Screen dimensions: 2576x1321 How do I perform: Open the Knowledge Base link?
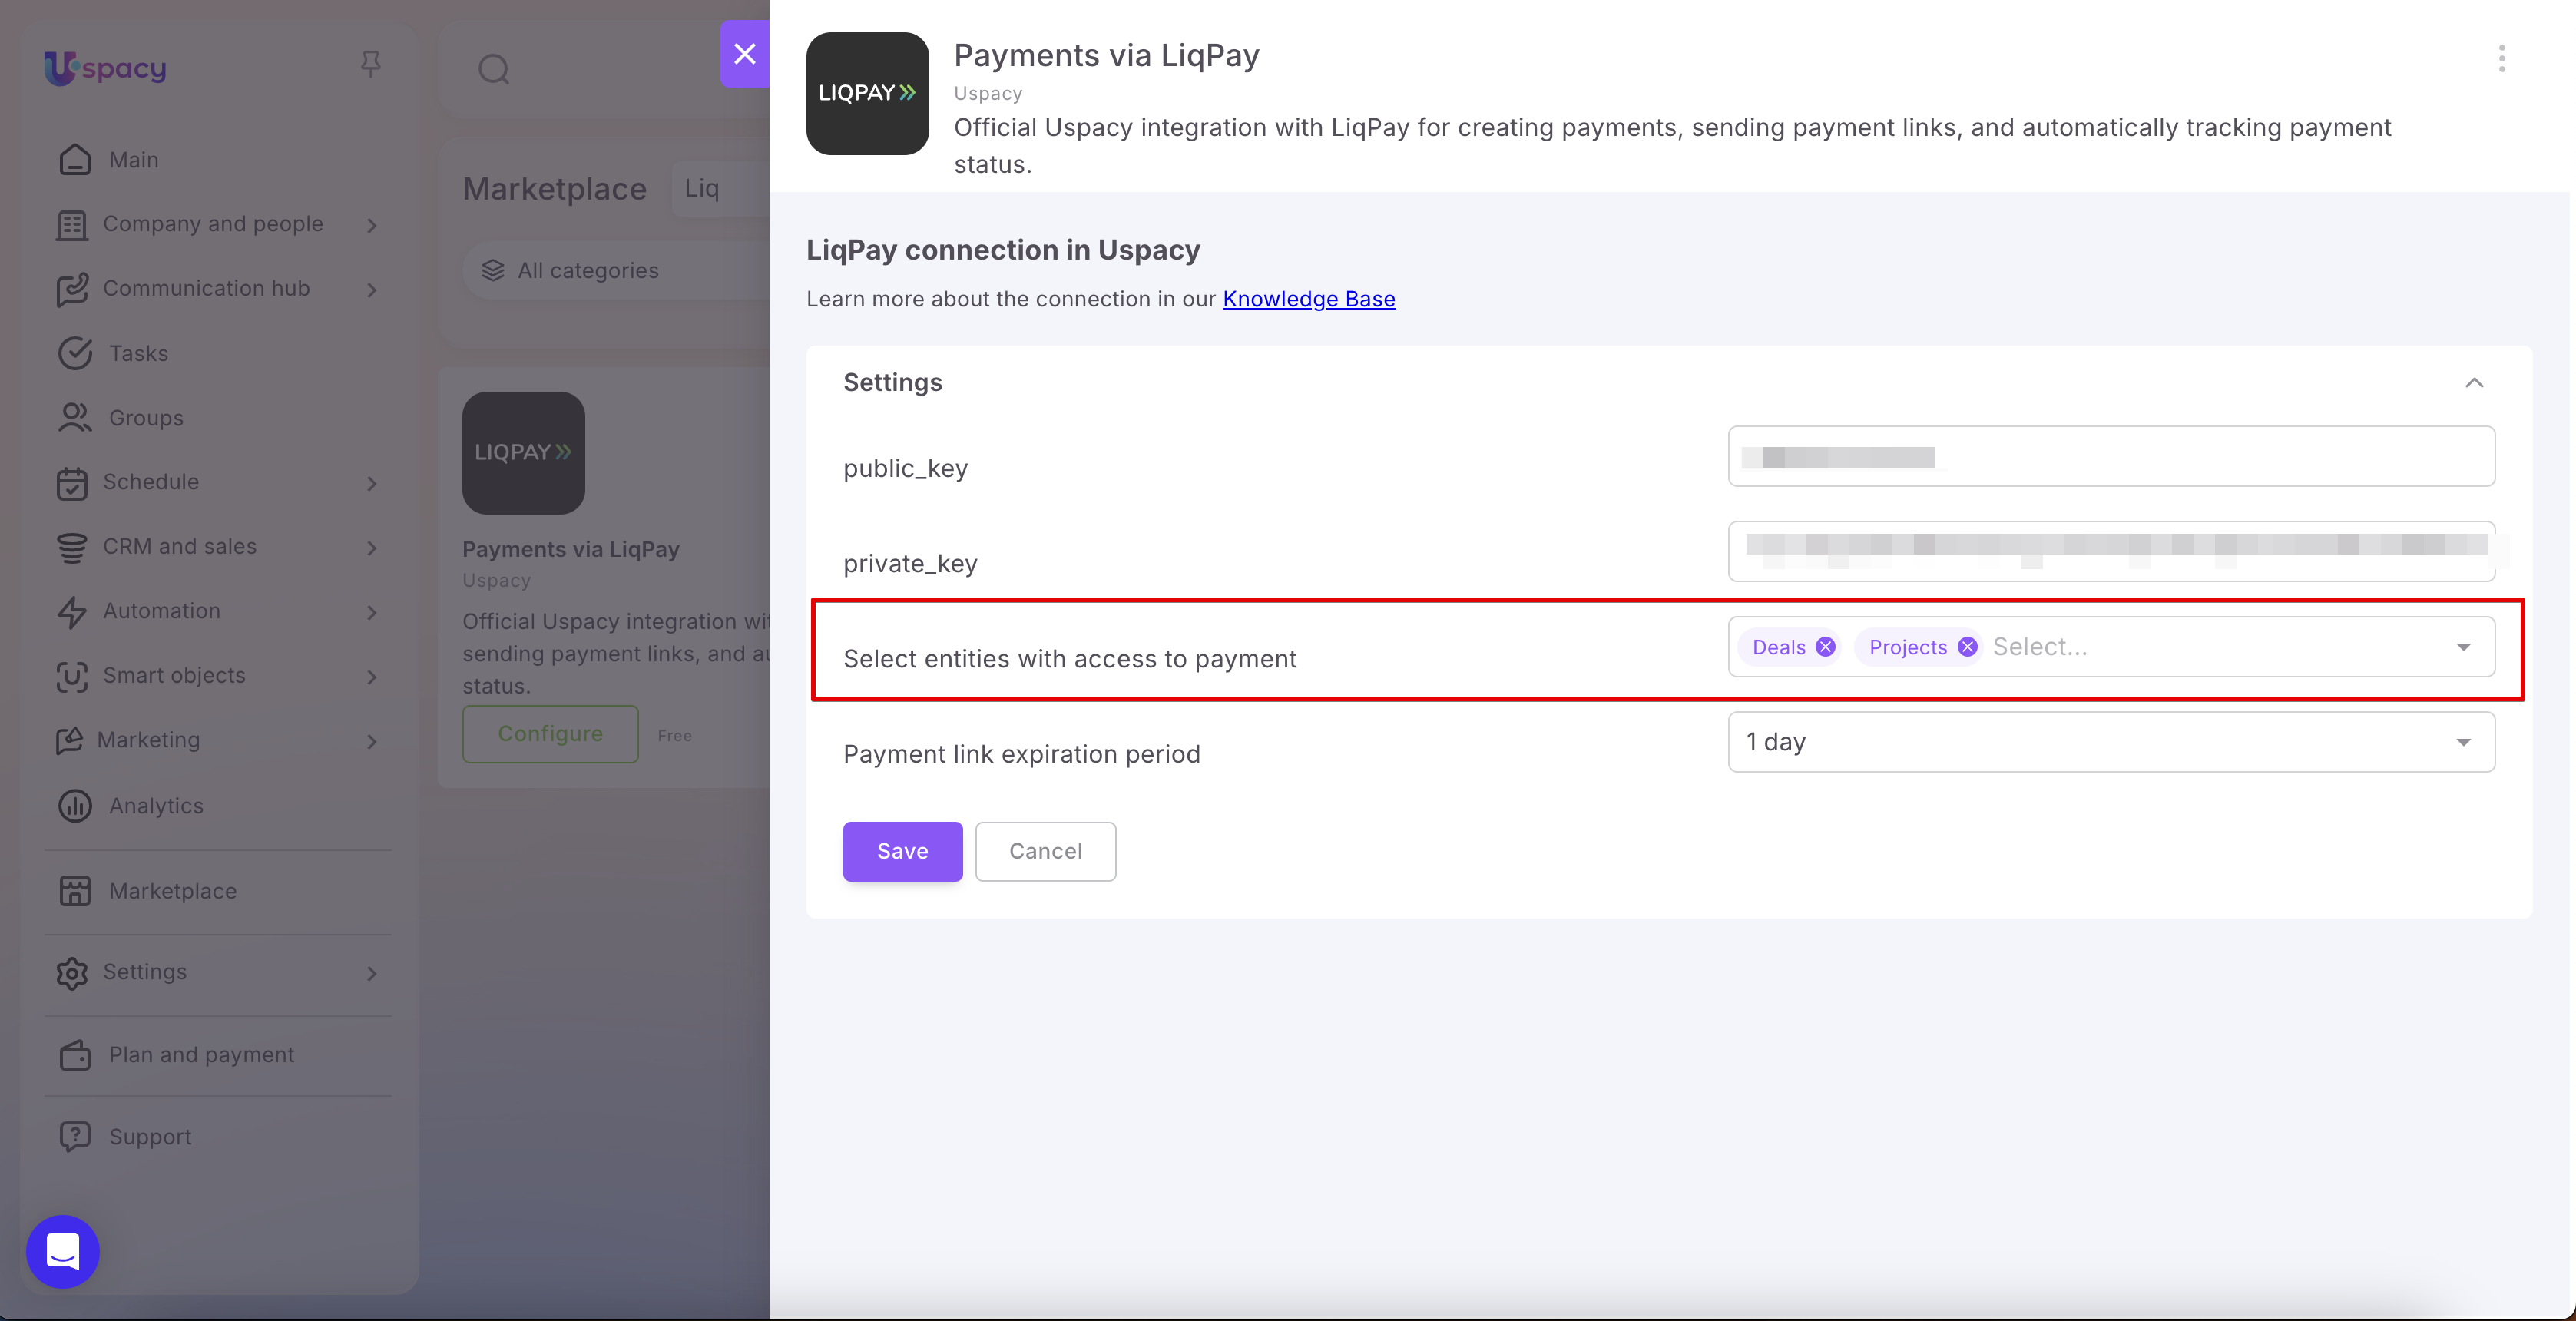pyautogui.click(x=1308, y=299)
